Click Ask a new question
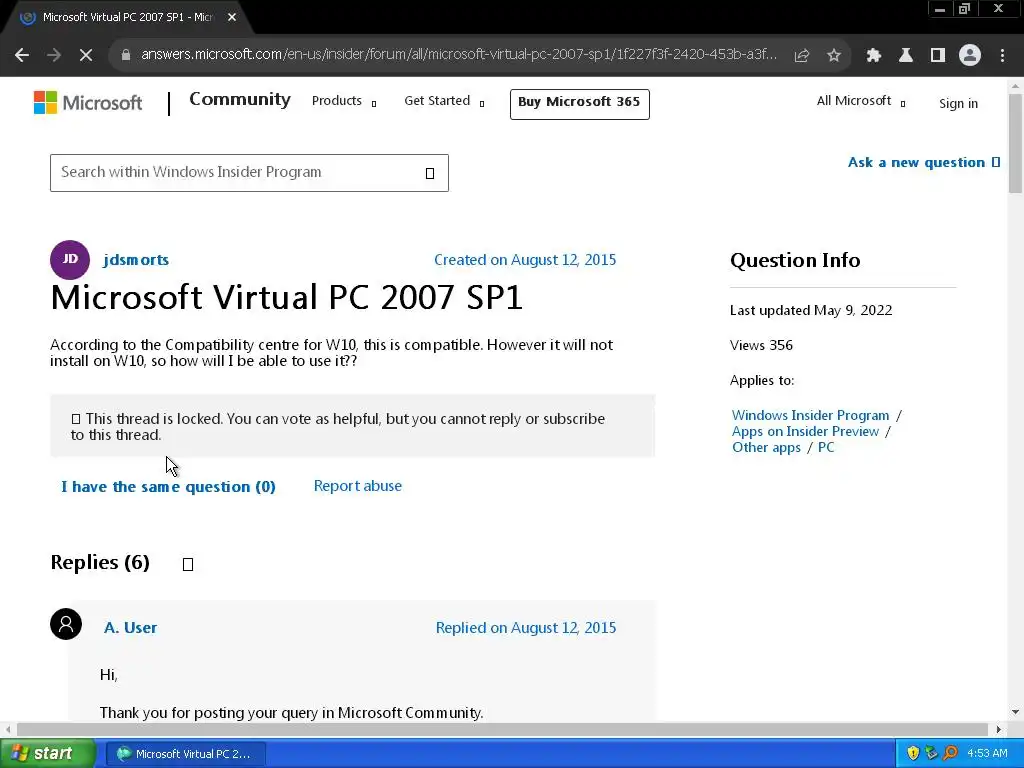The height and width of the screenshot is (768, 1024). 923,163
